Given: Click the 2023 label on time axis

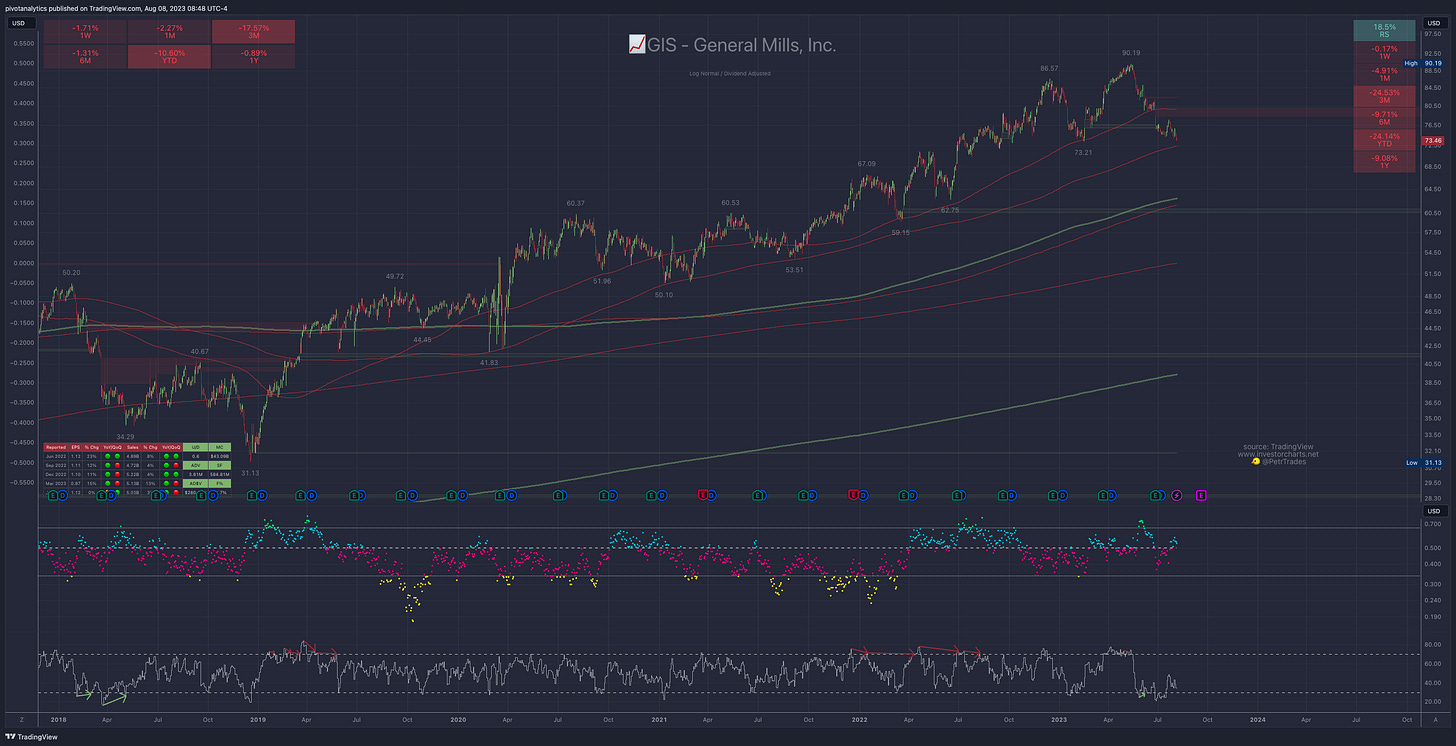Looking at the screenshot, I should [x=1058, y=720].
